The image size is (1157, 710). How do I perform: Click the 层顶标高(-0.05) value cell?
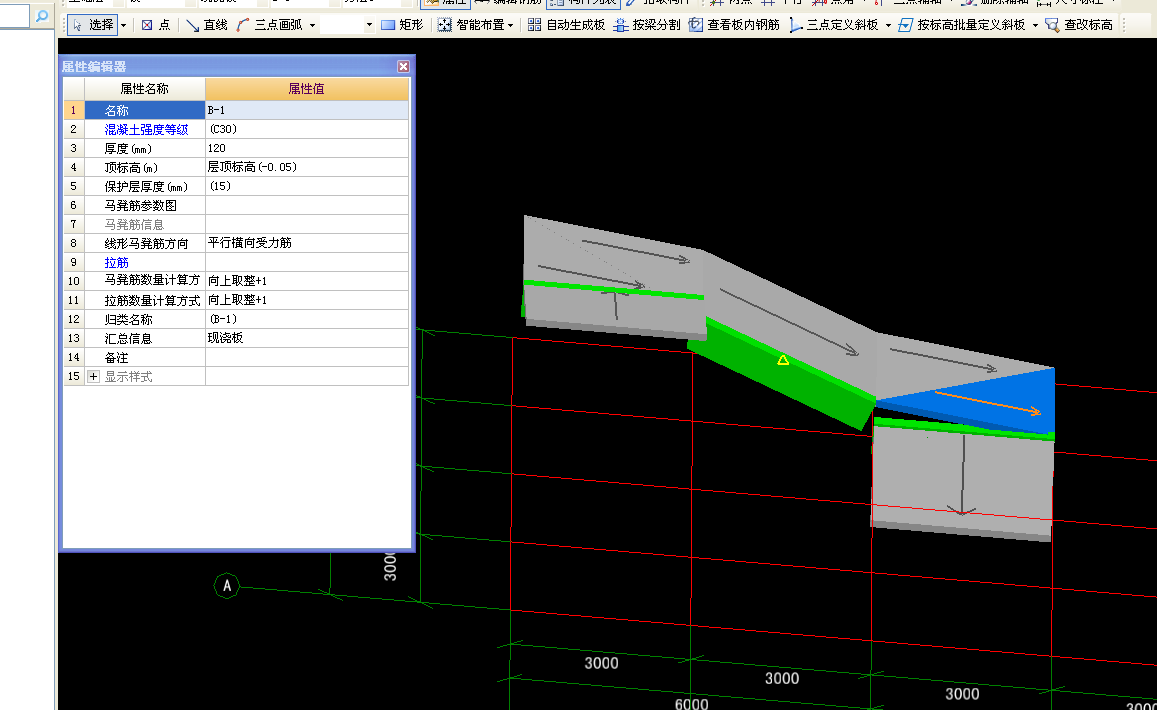pos(306,168)
